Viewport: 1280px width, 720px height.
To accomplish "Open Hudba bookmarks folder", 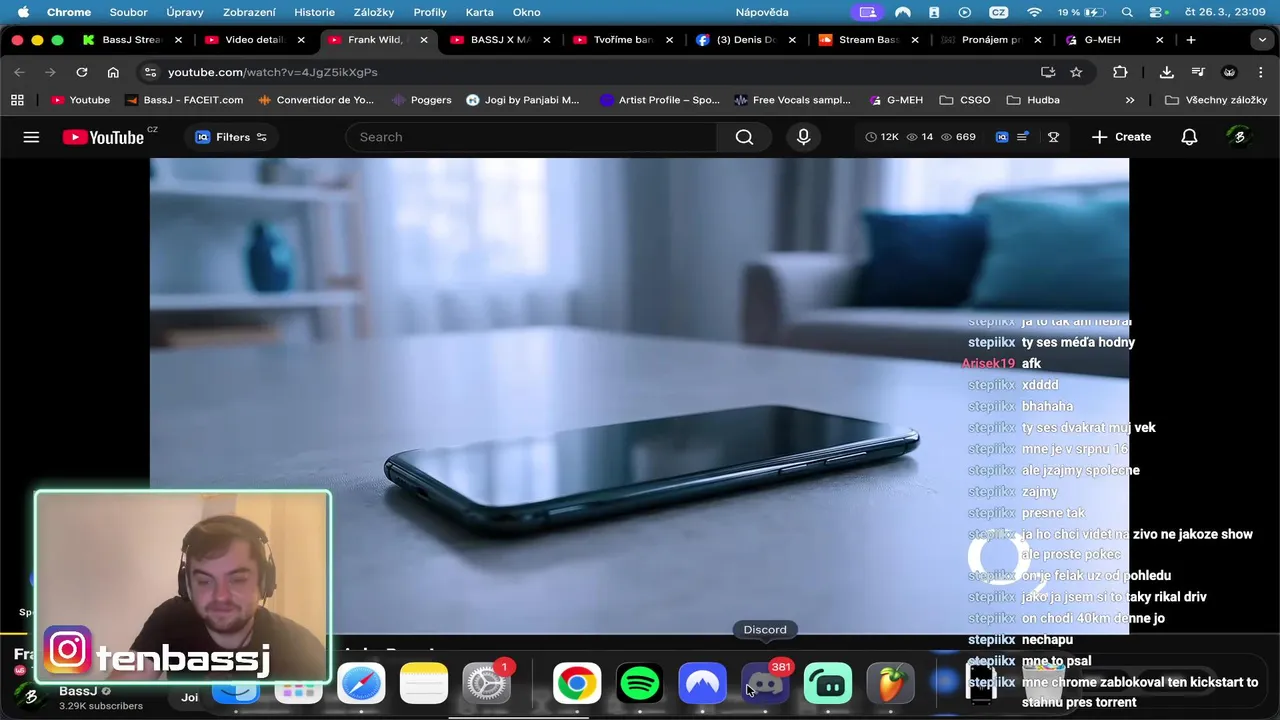I will click(x=1033, y=100).
